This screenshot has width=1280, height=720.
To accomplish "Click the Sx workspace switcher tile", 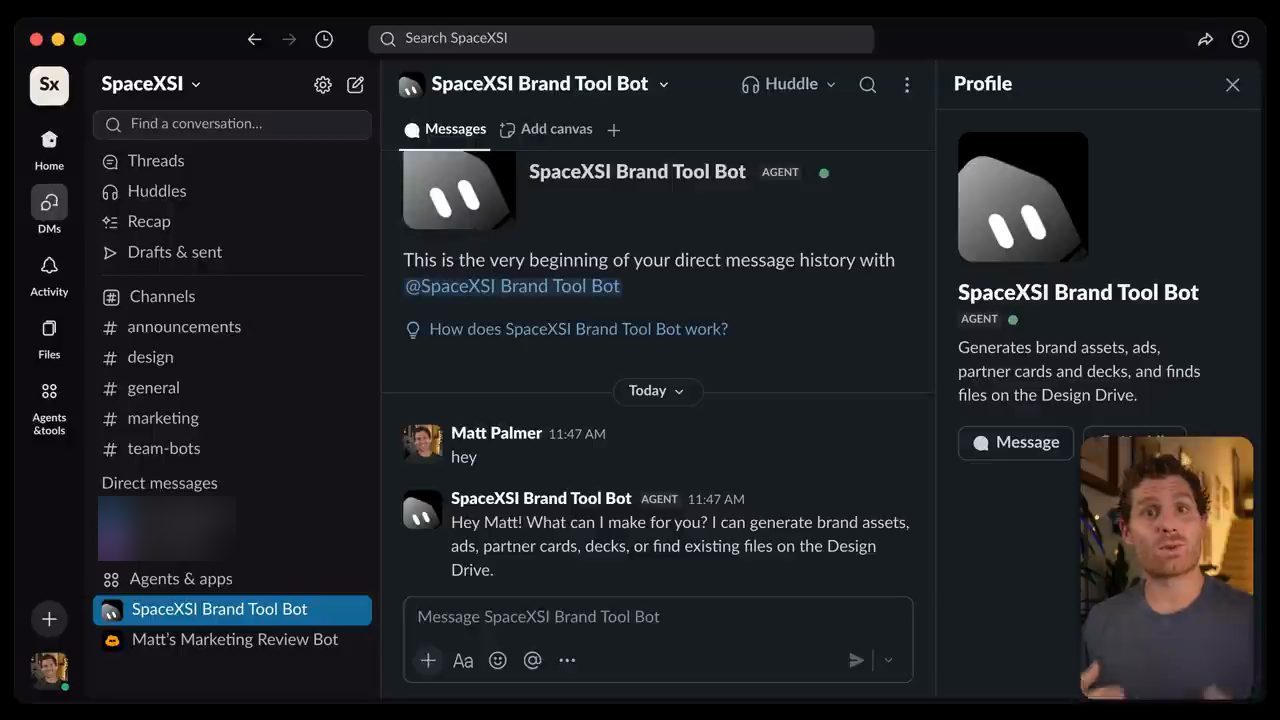I will (49, 85).
